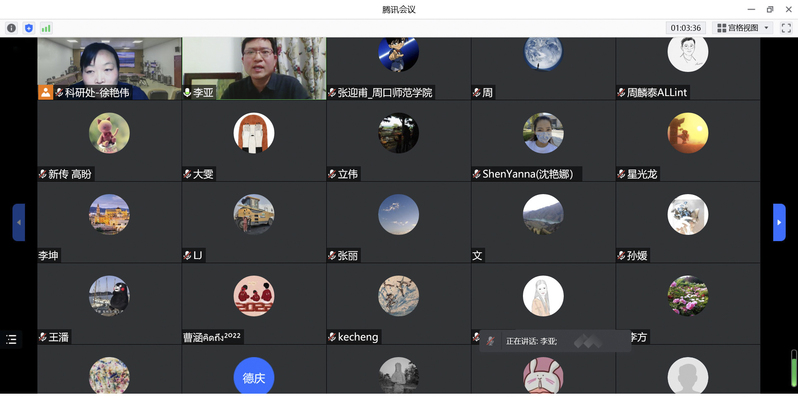Click muted mic icon of 立伟
798x397 pixels.
point(332,174)
